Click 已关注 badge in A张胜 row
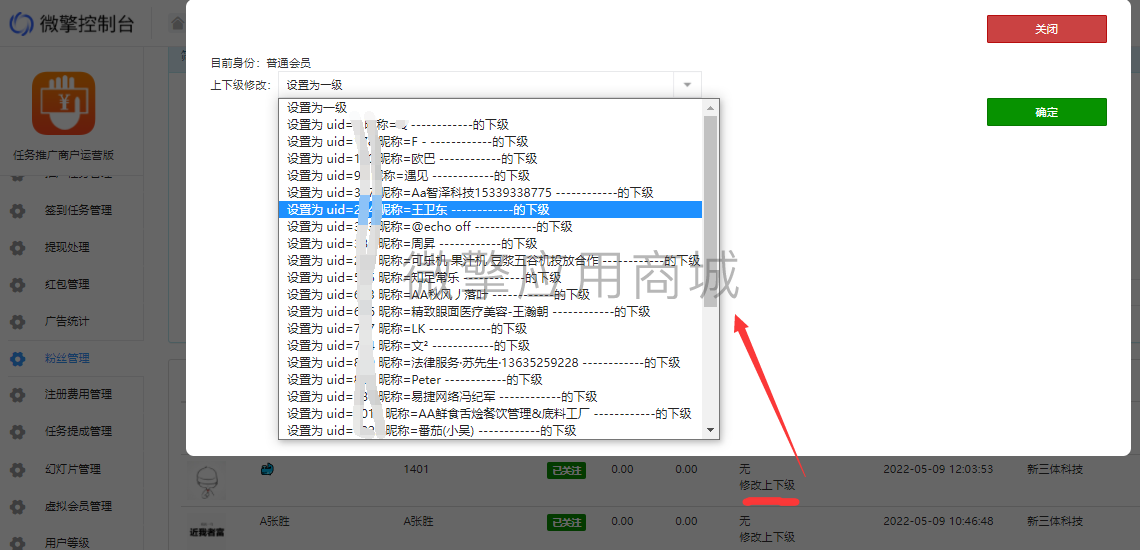Viewport: 1140px width, 550px height. [566, 522]
